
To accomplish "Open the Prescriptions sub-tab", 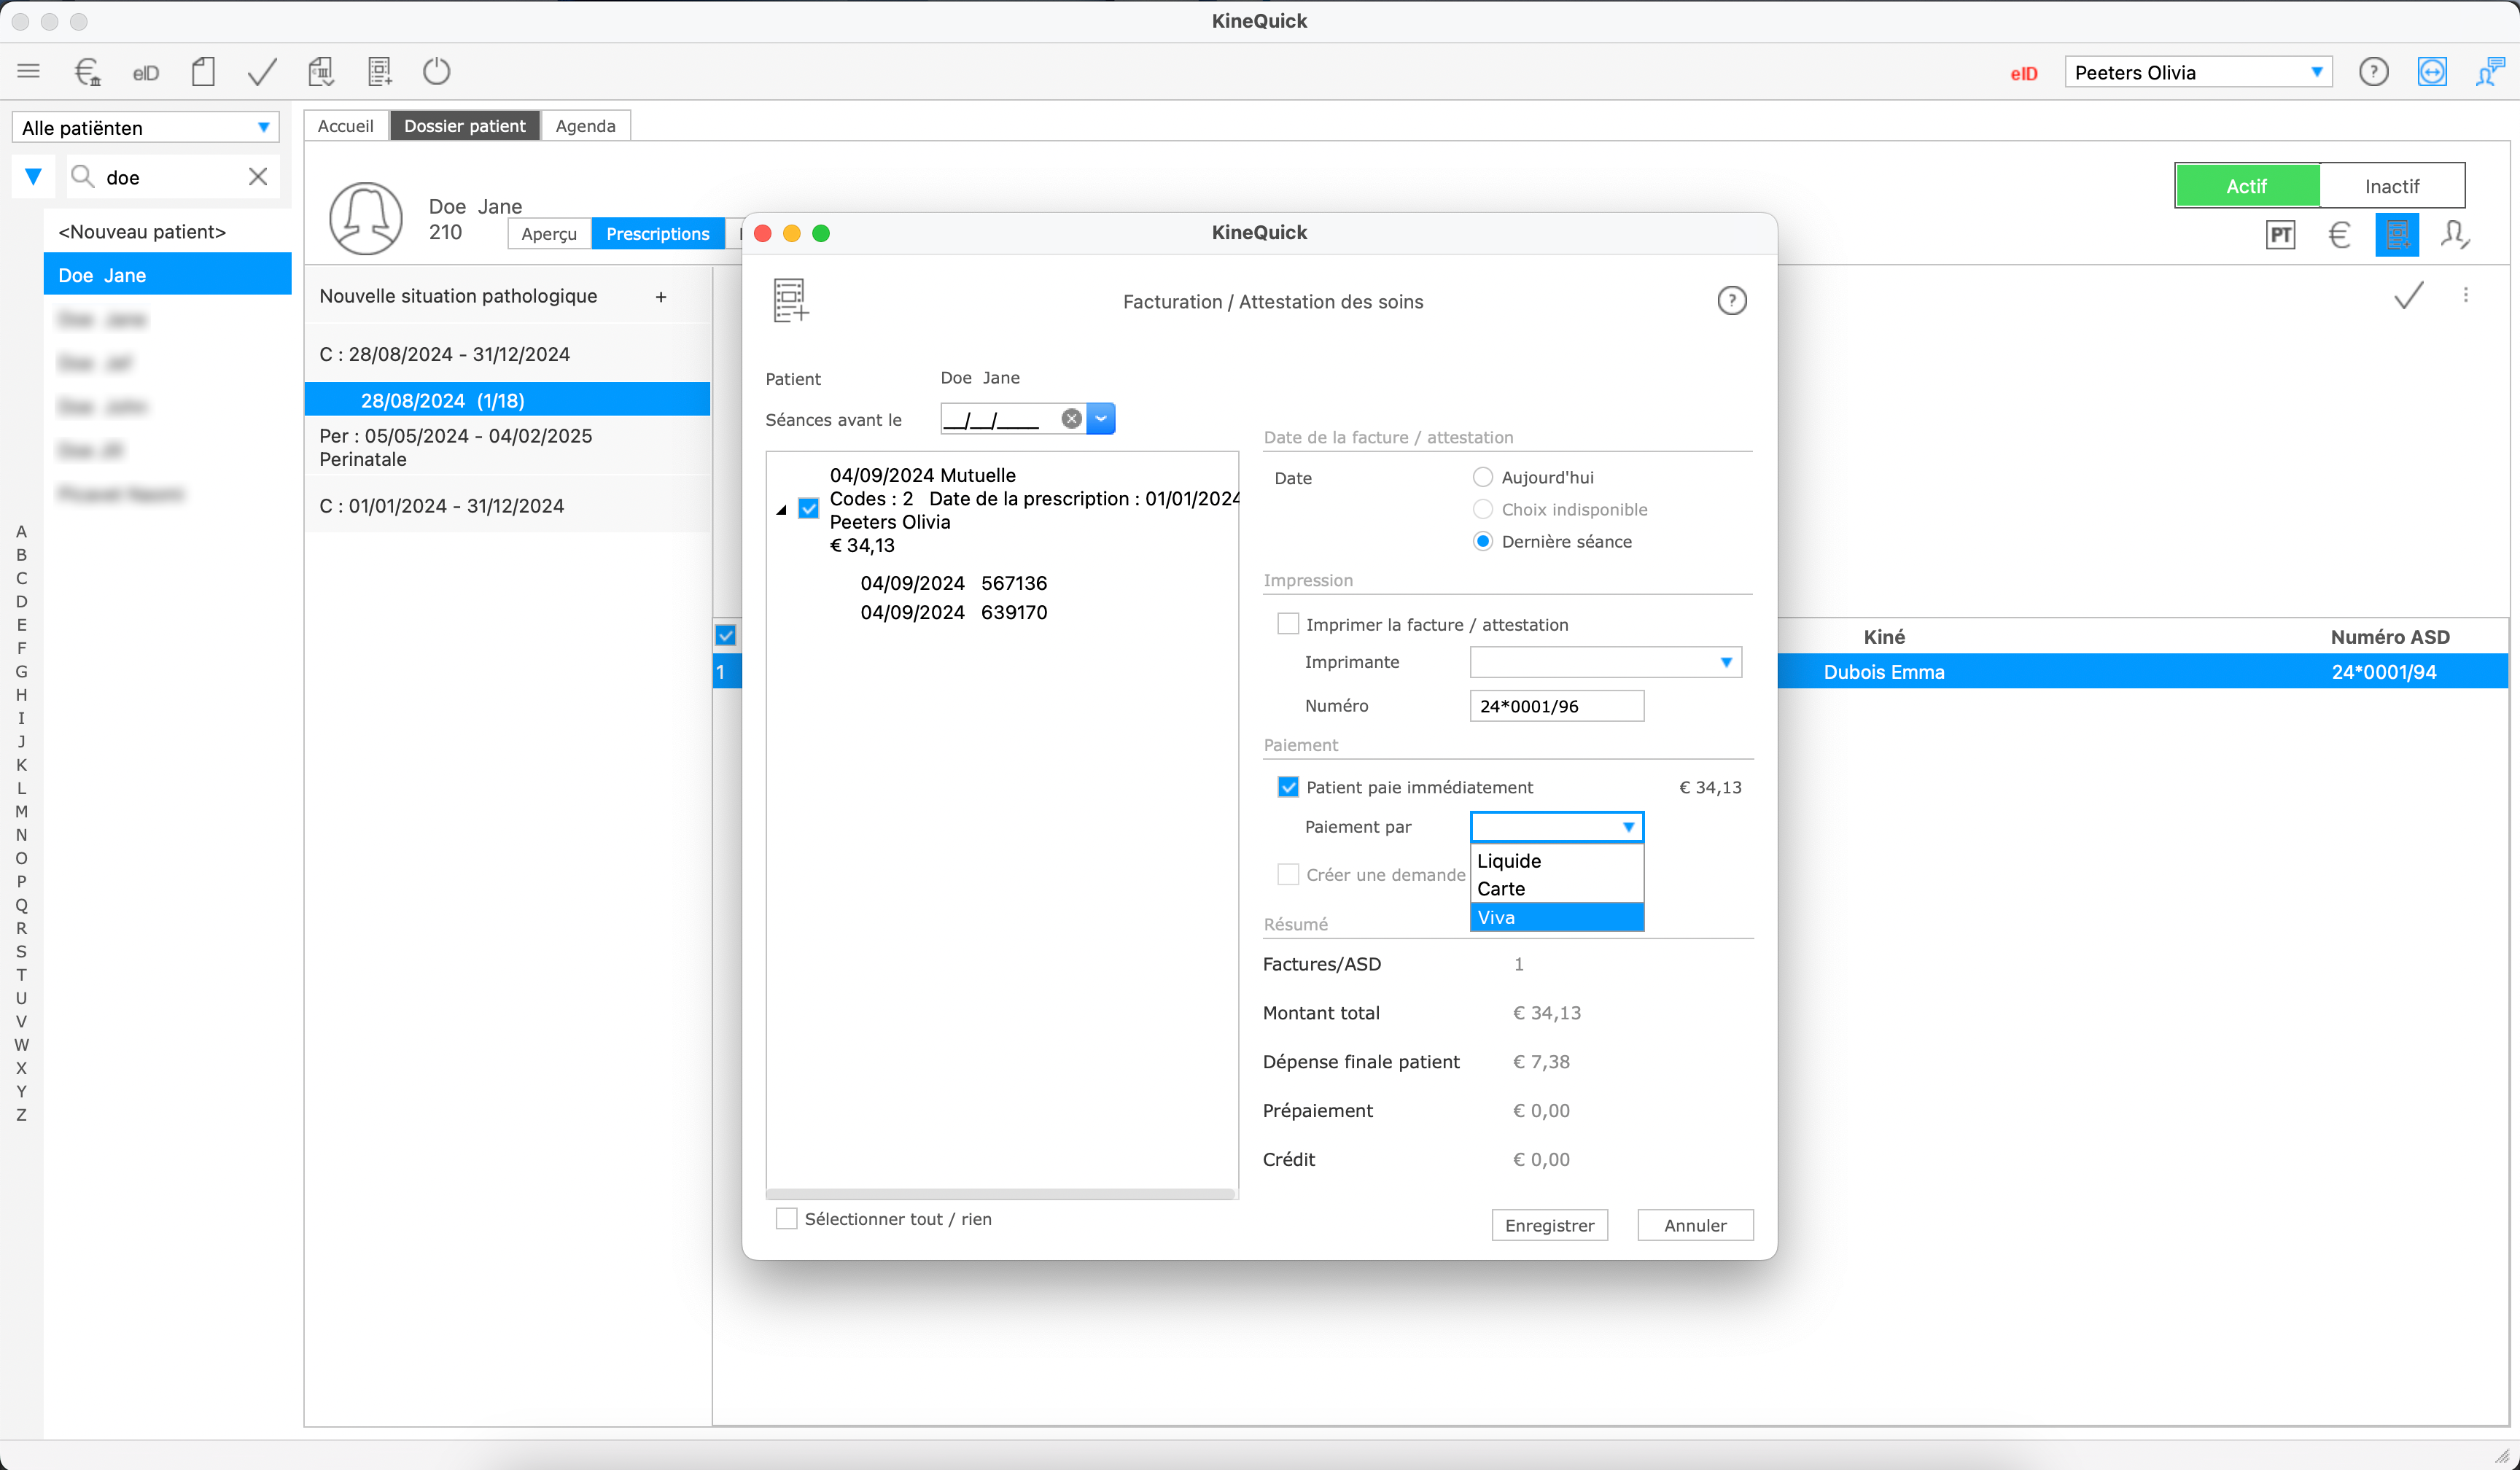I will point(658,233).
